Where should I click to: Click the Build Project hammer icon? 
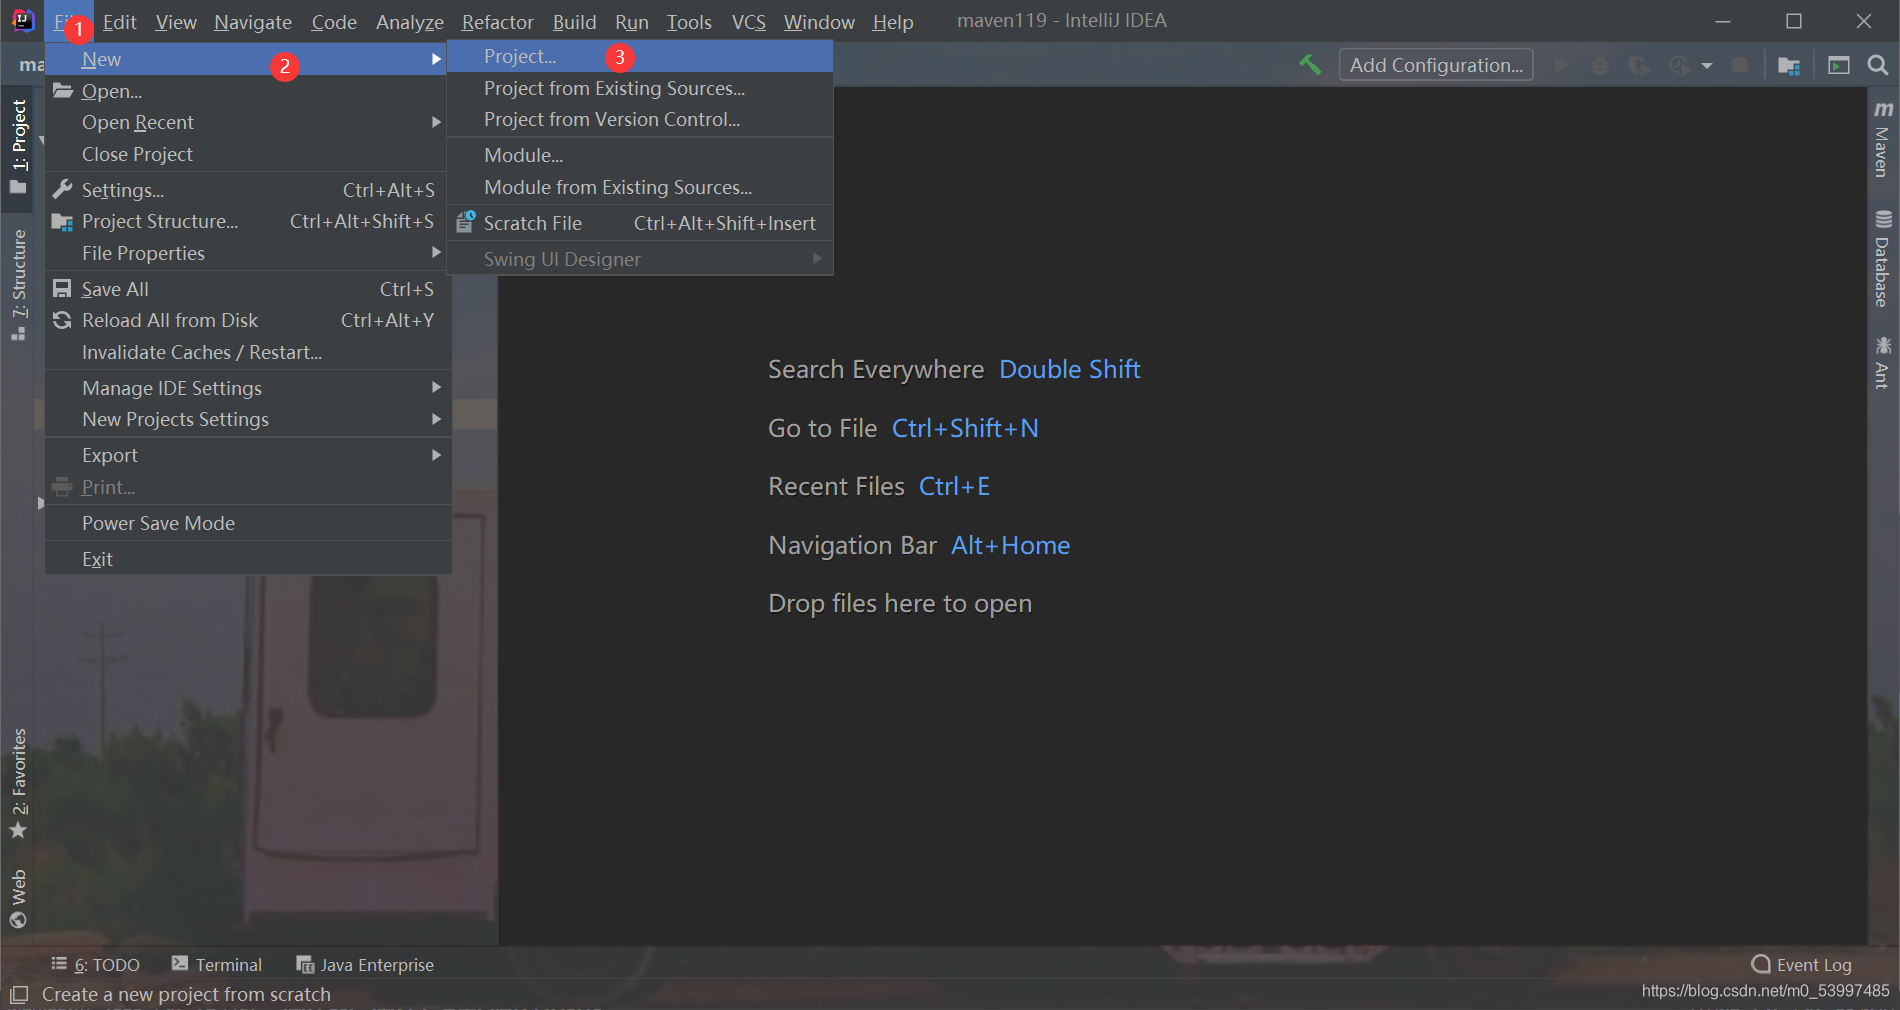(x=1310, y=65)
